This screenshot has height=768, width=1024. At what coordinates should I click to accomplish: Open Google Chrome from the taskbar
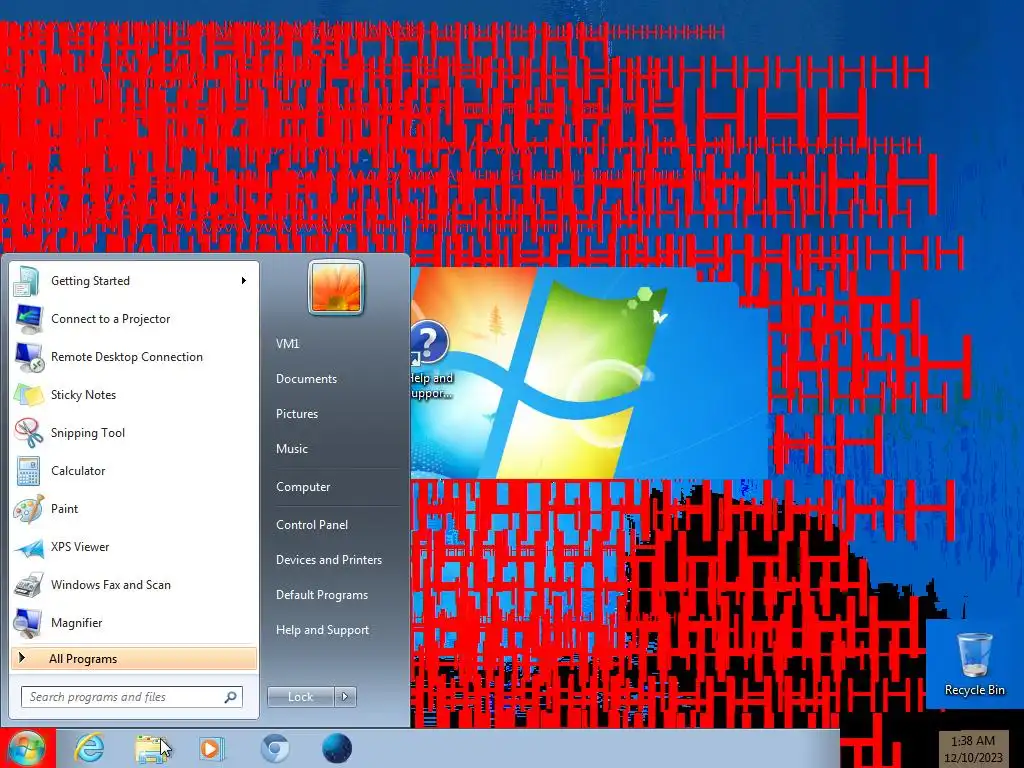[275, 748]
